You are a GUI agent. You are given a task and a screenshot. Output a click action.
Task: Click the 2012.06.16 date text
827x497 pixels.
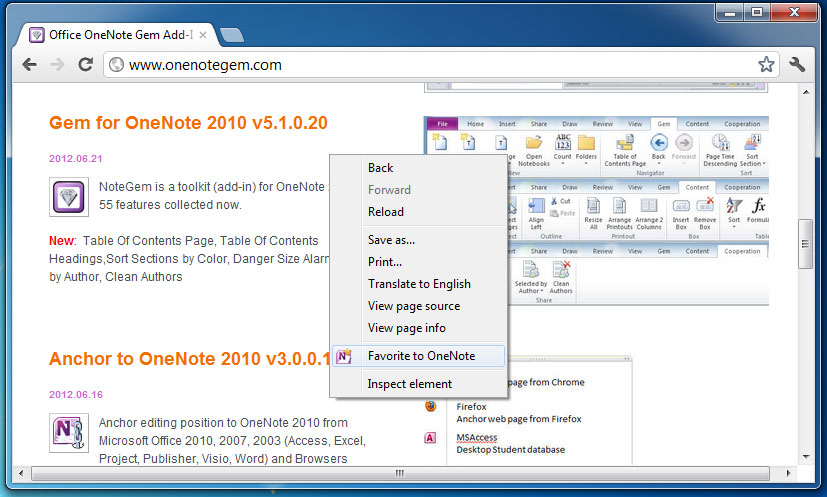(76, 395)
